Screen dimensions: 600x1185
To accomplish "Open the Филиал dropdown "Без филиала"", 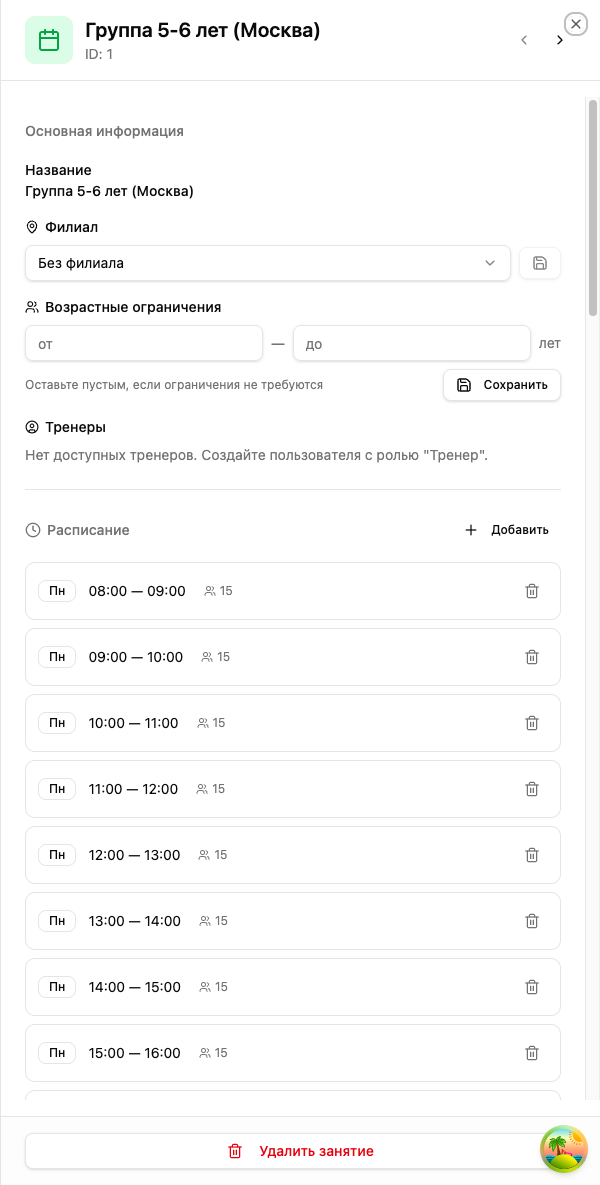I will click(267, 263).
